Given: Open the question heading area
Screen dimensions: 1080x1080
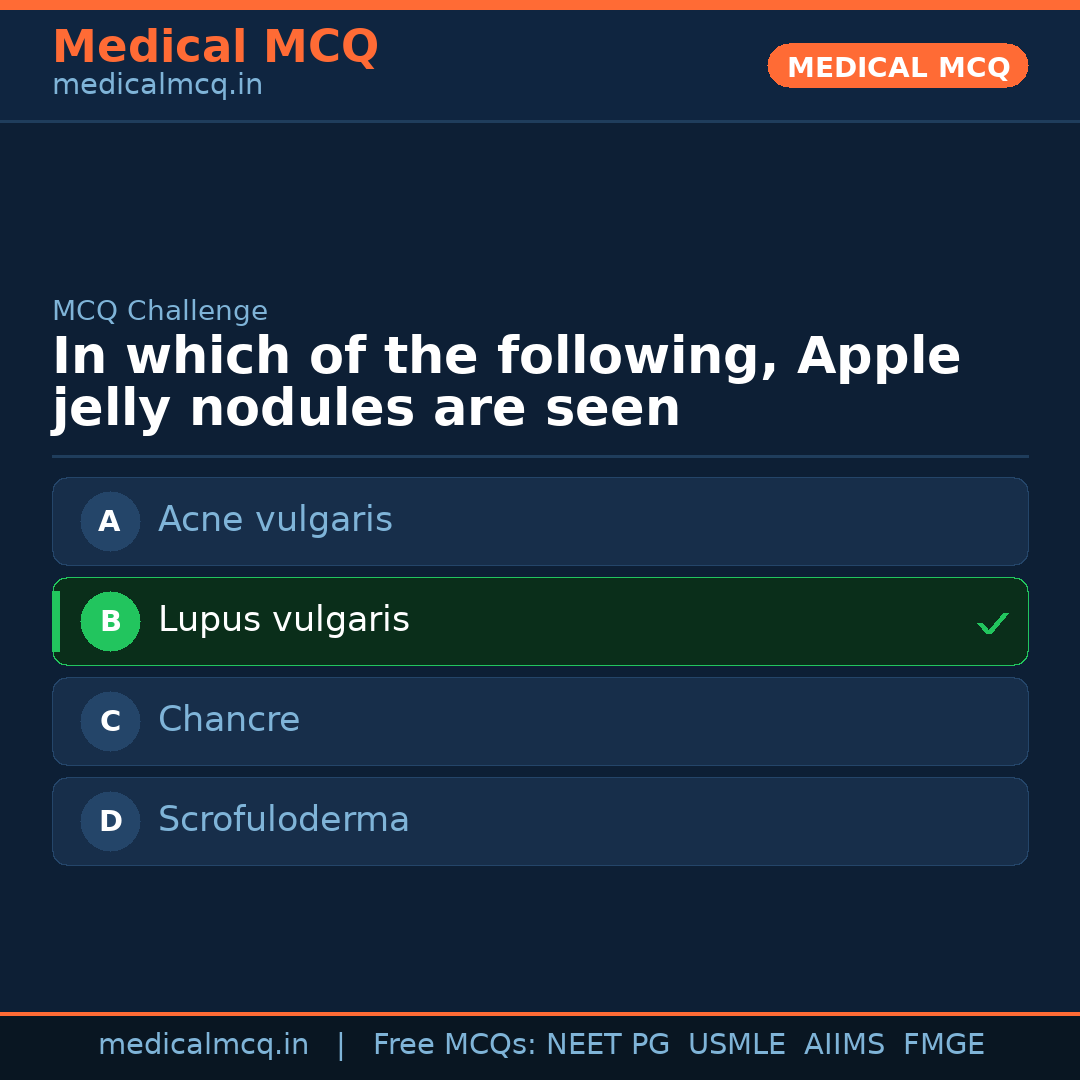Looking at the screenshot, I should pyautogui.click(x=507, y=381).
